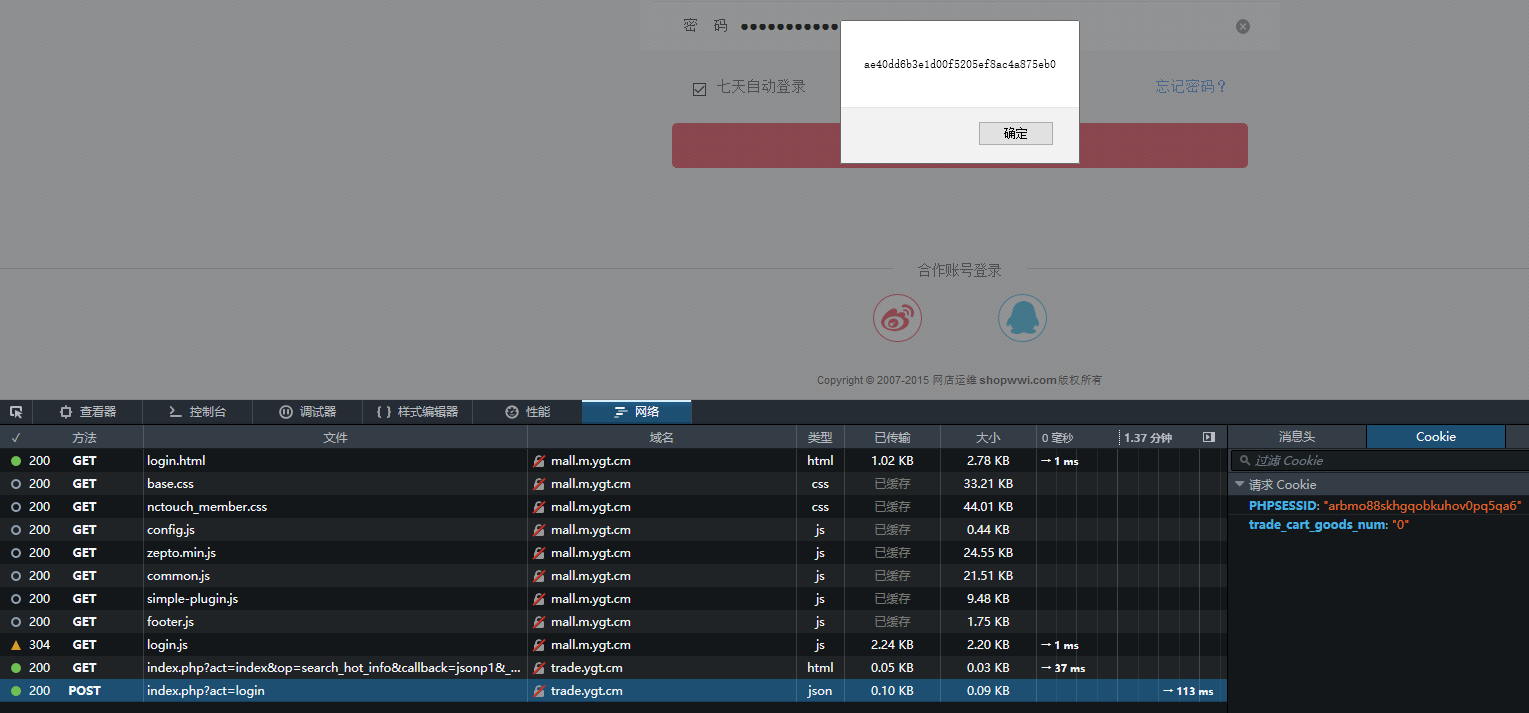Click the element picker icon in devtools
Viewport: 1529px width, 713px height.
[x=16, y=412]
